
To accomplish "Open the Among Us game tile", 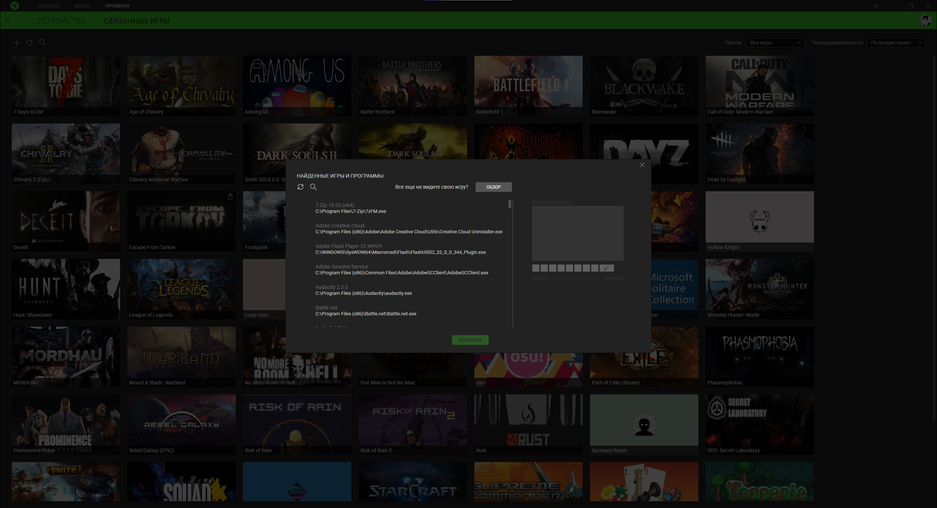I will pyautogui.click(x=297, y=85).
